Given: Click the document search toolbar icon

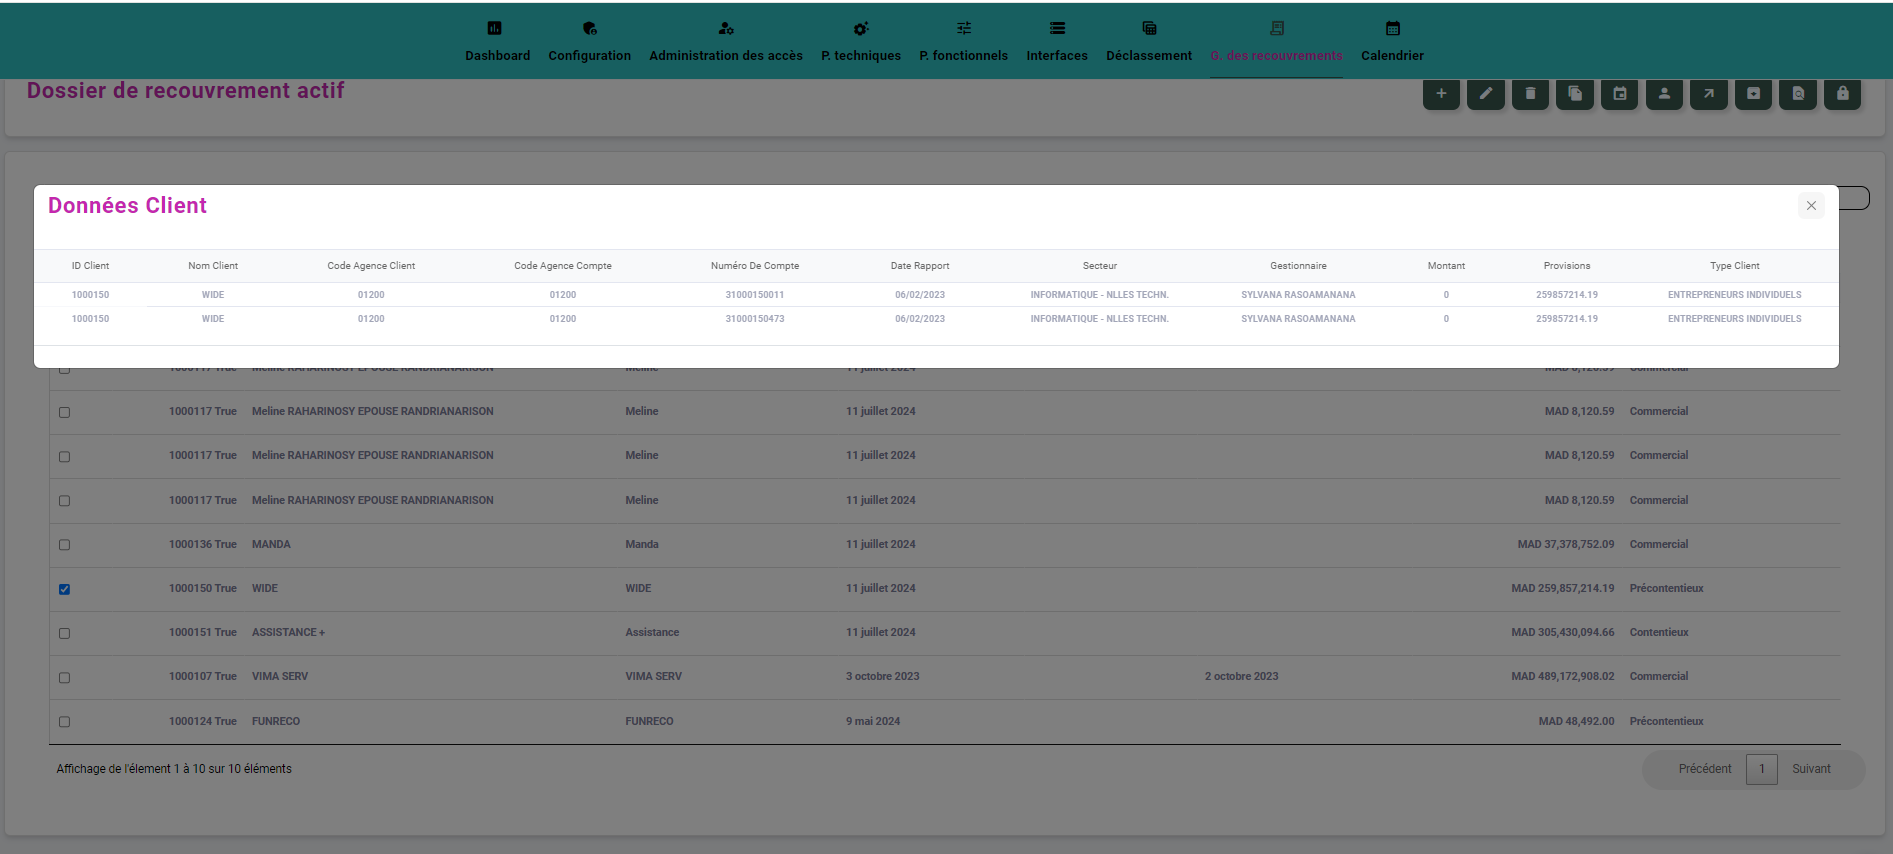Looking at the screenshot, I should pyautogui.click(x=1798, y=94).
